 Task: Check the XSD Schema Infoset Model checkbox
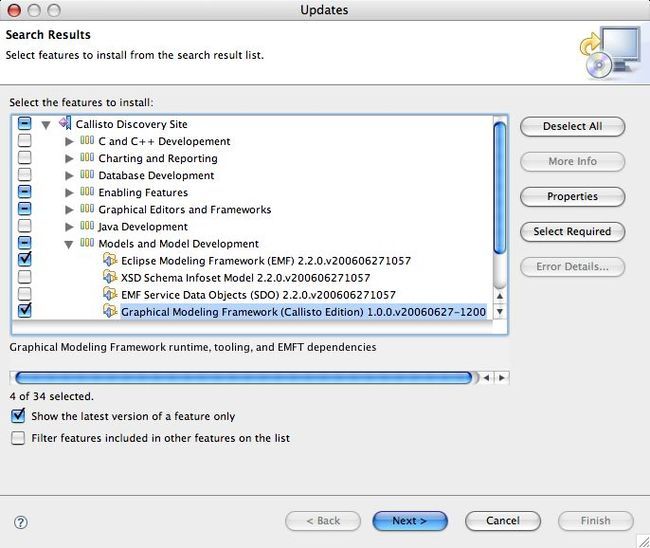(x=24, y=276)
